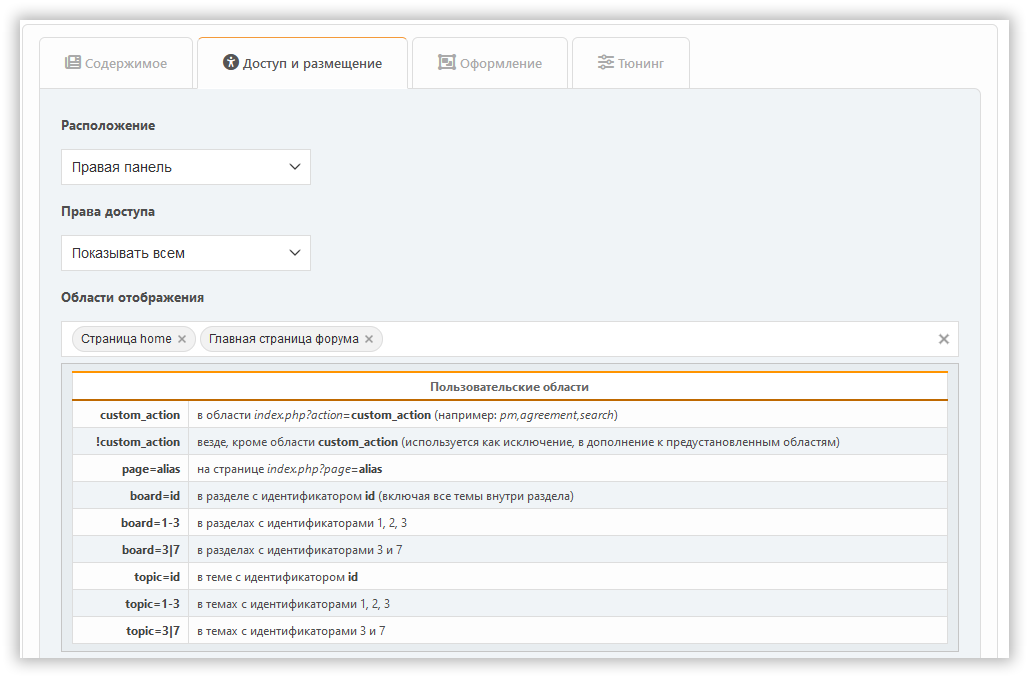
Task: Click the chevron arrow beside 'Правая панель'
Action: [295, 167]
